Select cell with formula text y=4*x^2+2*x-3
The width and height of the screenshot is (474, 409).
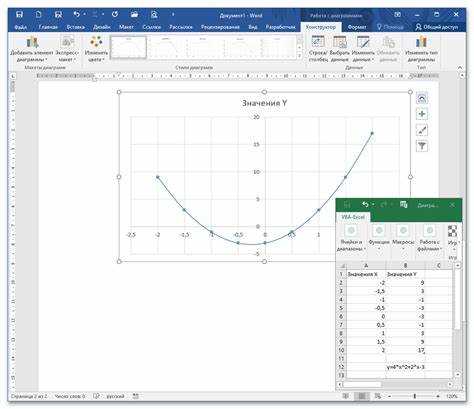406,367
